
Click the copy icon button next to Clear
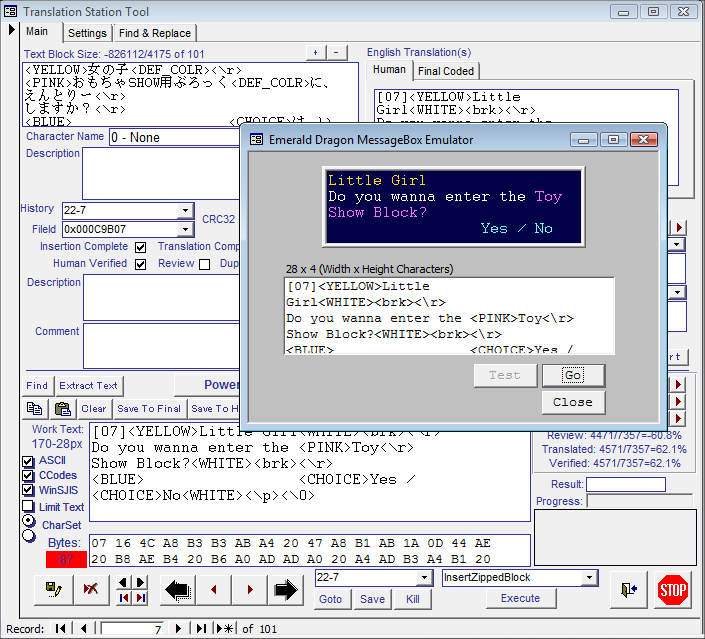tap(35, 408)
